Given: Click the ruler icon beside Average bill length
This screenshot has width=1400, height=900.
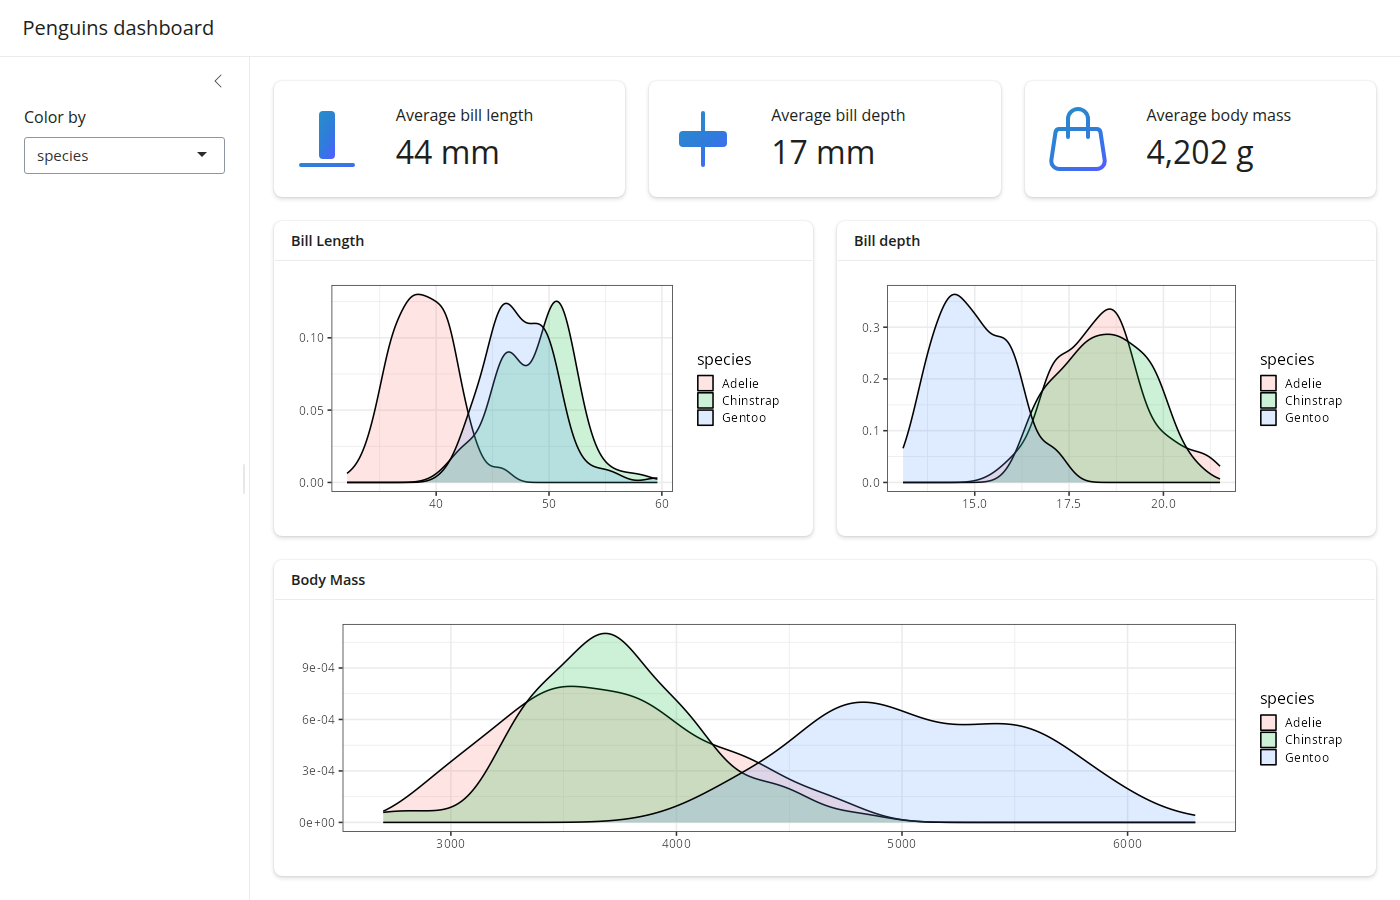Looking at the screenshot, I should (327, 139).
